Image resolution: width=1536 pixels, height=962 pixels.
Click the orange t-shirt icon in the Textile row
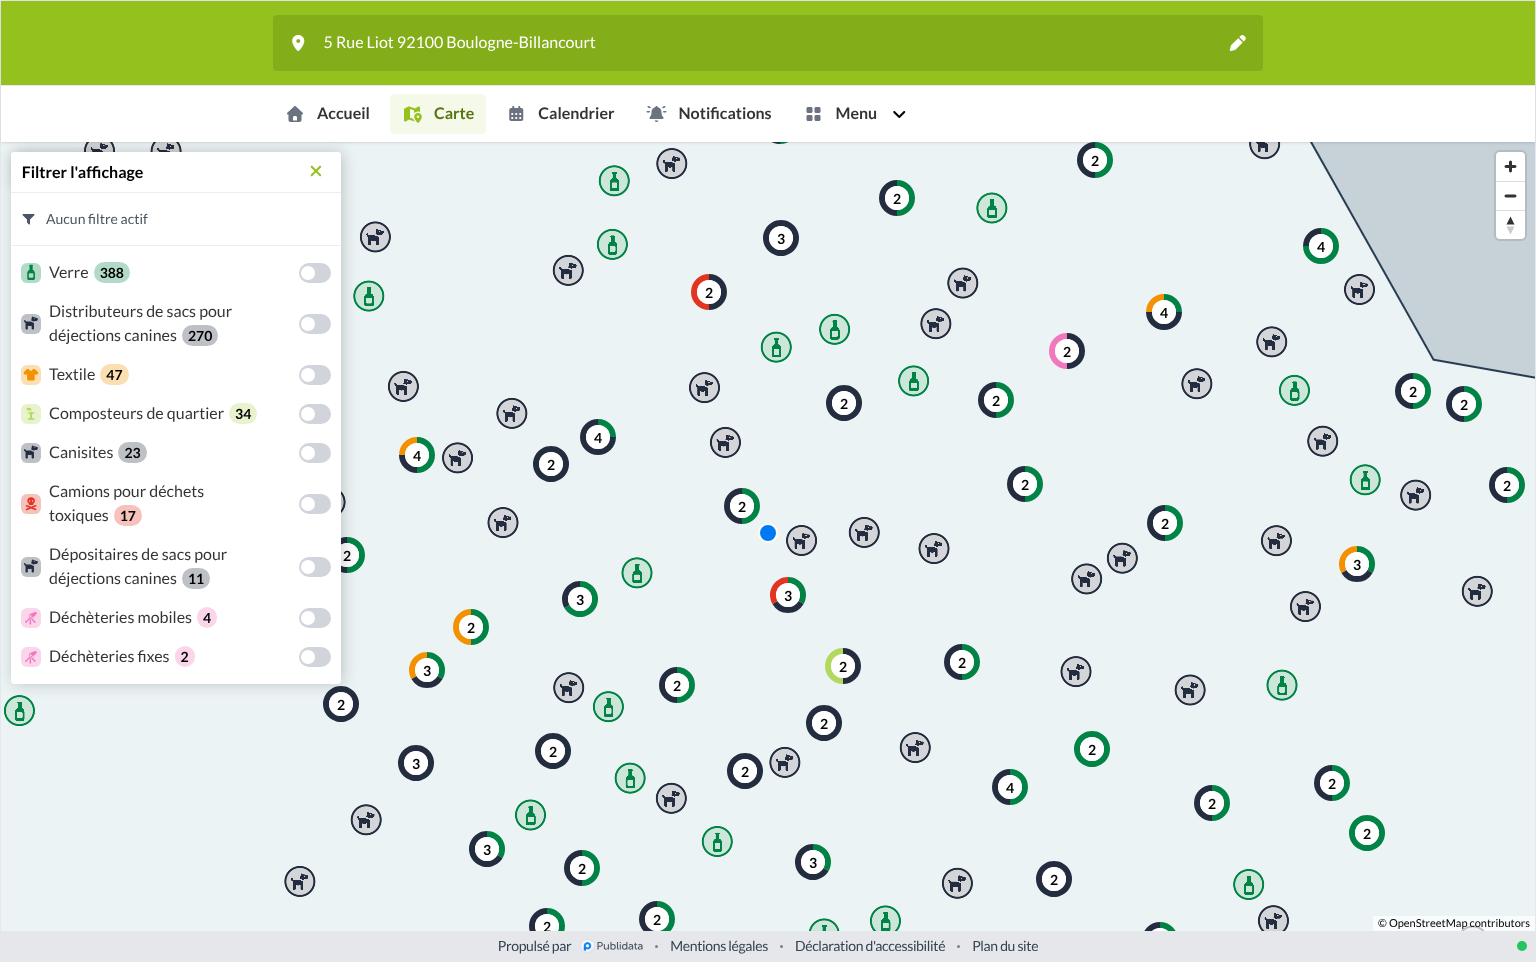coord(31,375)
